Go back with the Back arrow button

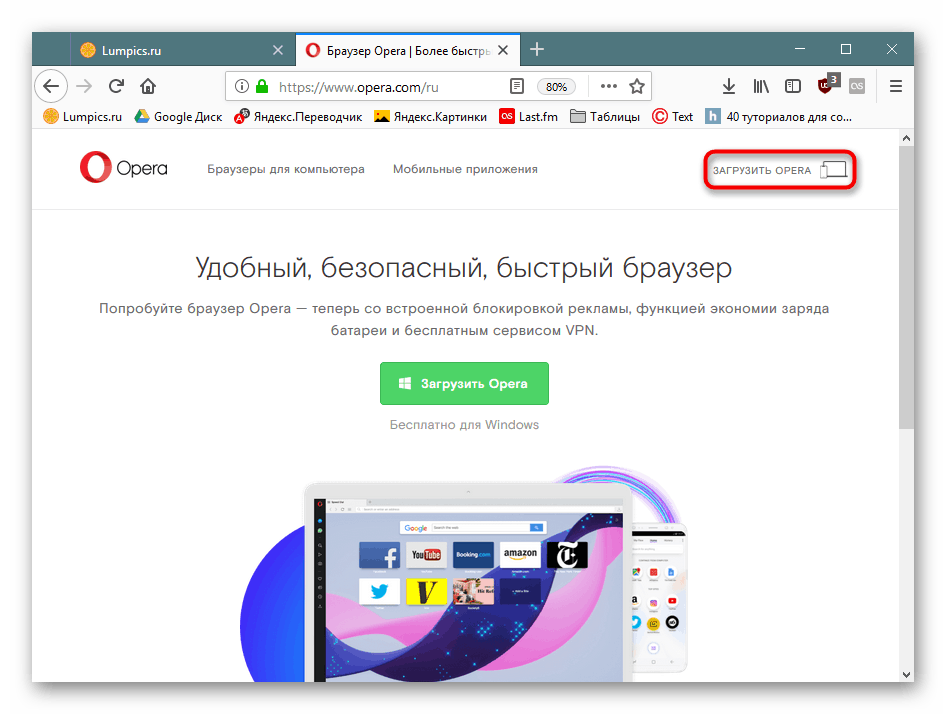(51, 86)
